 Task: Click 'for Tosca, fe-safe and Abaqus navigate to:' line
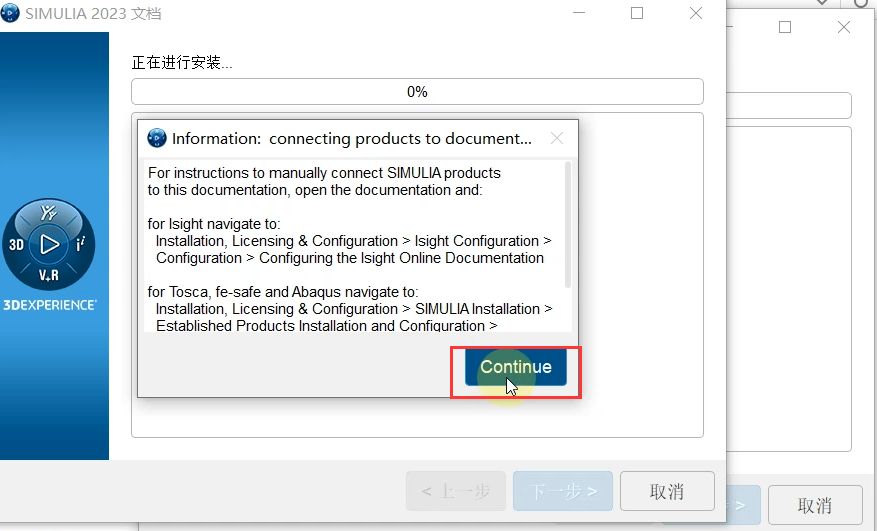tap(282, 292)
